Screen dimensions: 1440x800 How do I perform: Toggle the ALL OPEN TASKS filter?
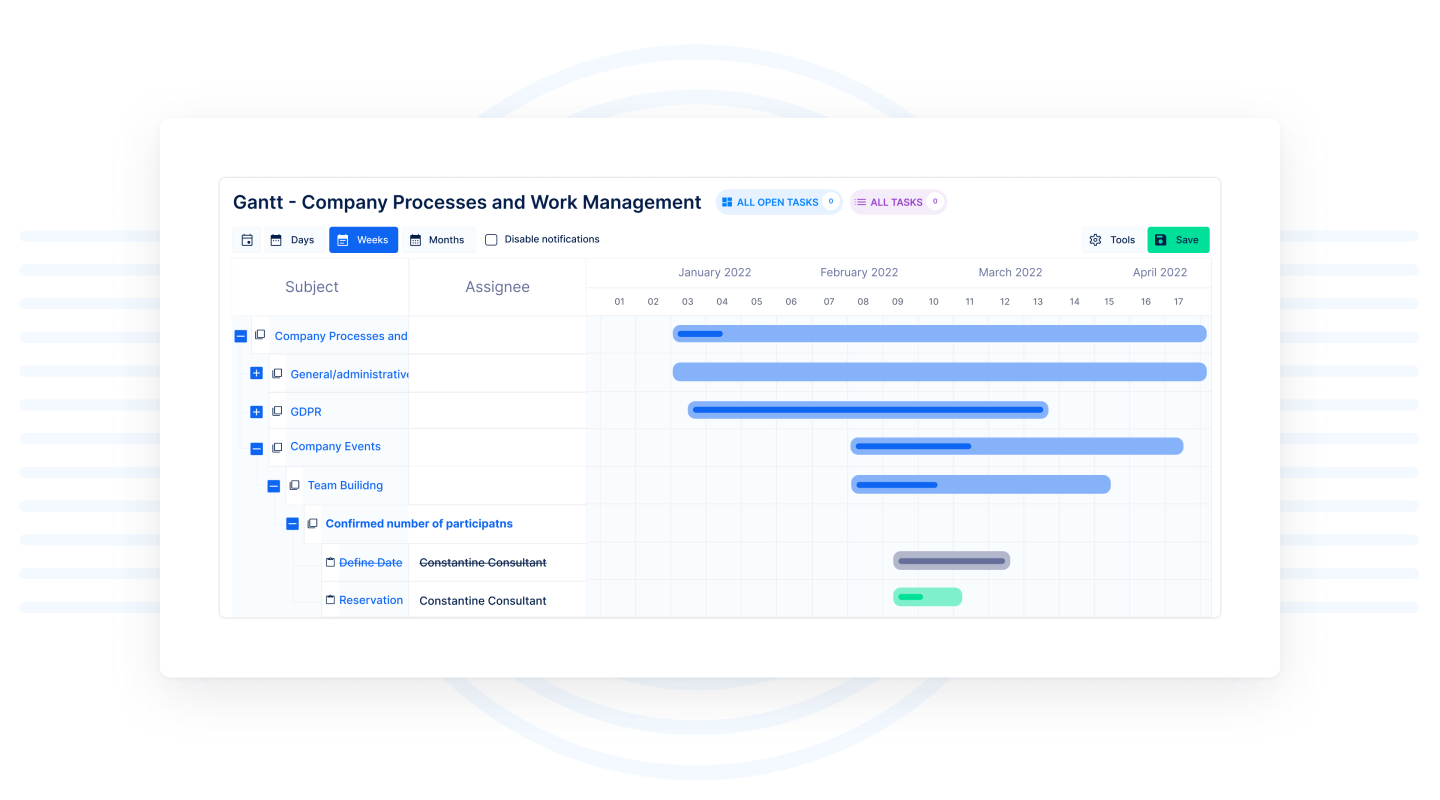(778, 202)
